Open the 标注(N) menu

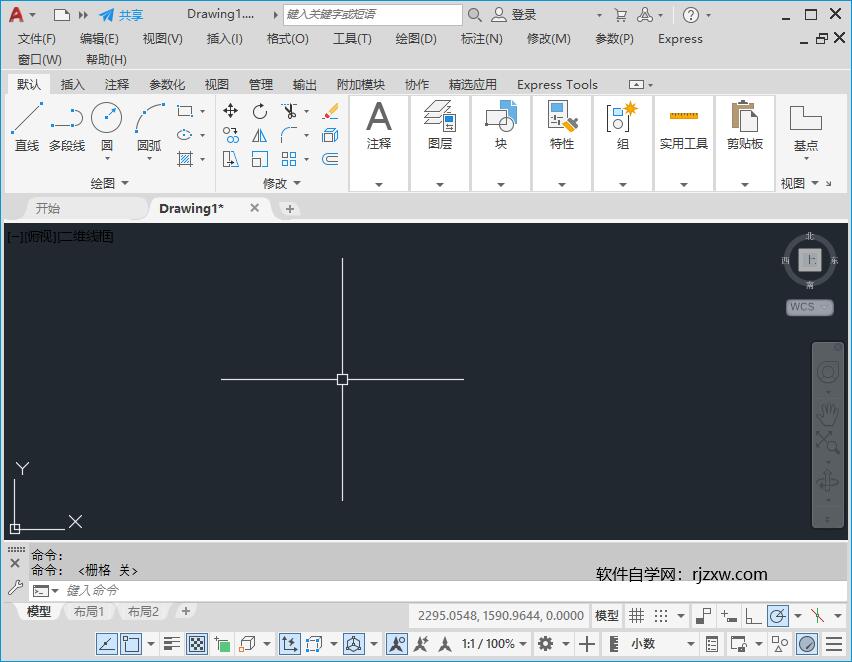point(481,39)
